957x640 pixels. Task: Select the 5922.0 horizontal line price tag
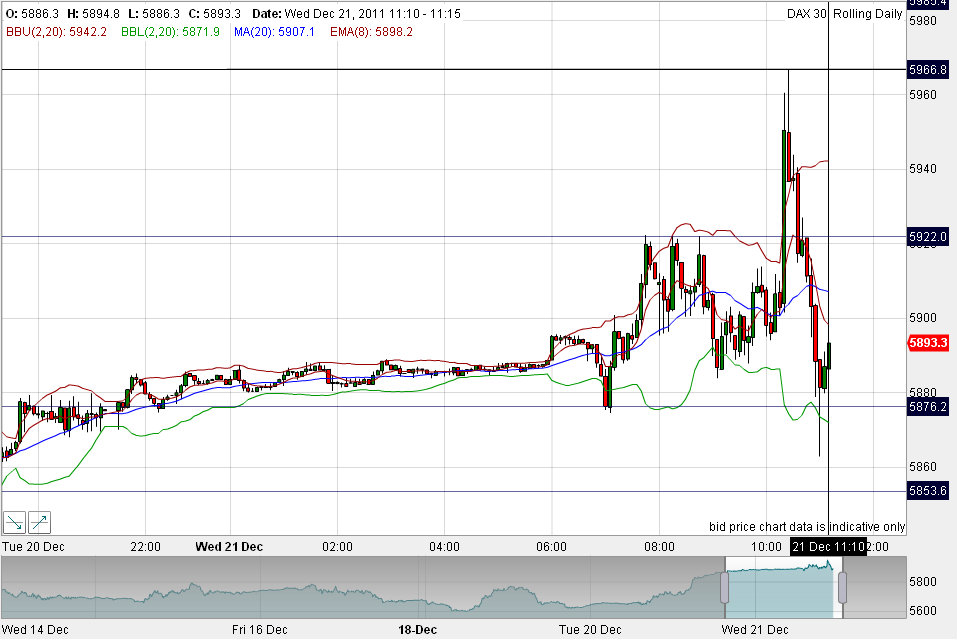click(928, 236)
